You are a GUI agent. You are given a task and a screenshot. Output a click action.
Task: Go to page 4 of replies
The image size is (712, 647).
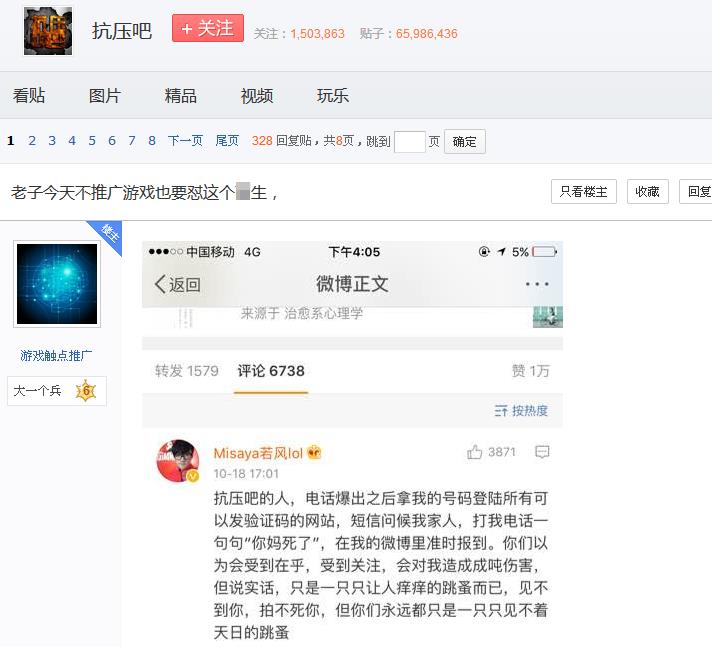[x=72, y=141]
